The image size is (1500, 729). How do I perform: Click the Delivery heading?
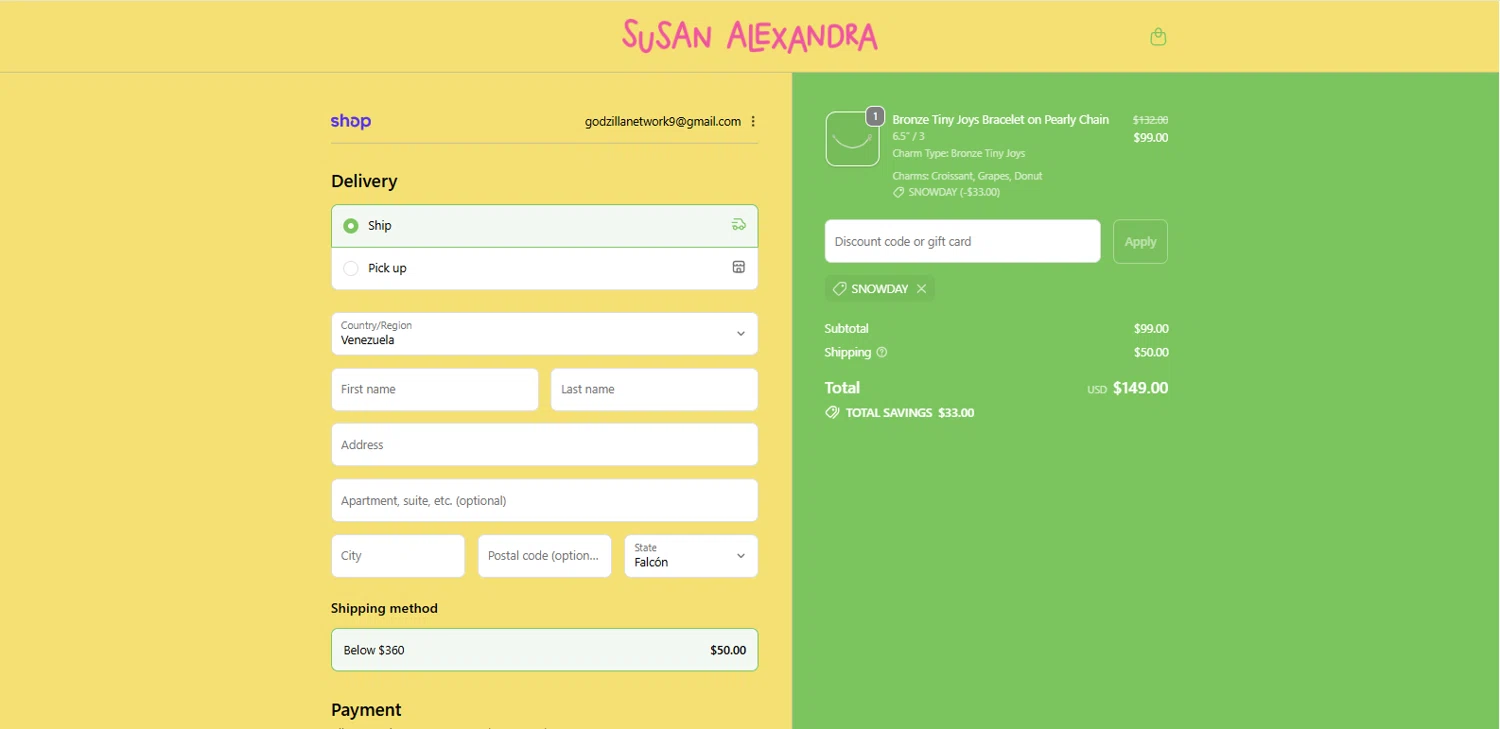click(364, 181)
